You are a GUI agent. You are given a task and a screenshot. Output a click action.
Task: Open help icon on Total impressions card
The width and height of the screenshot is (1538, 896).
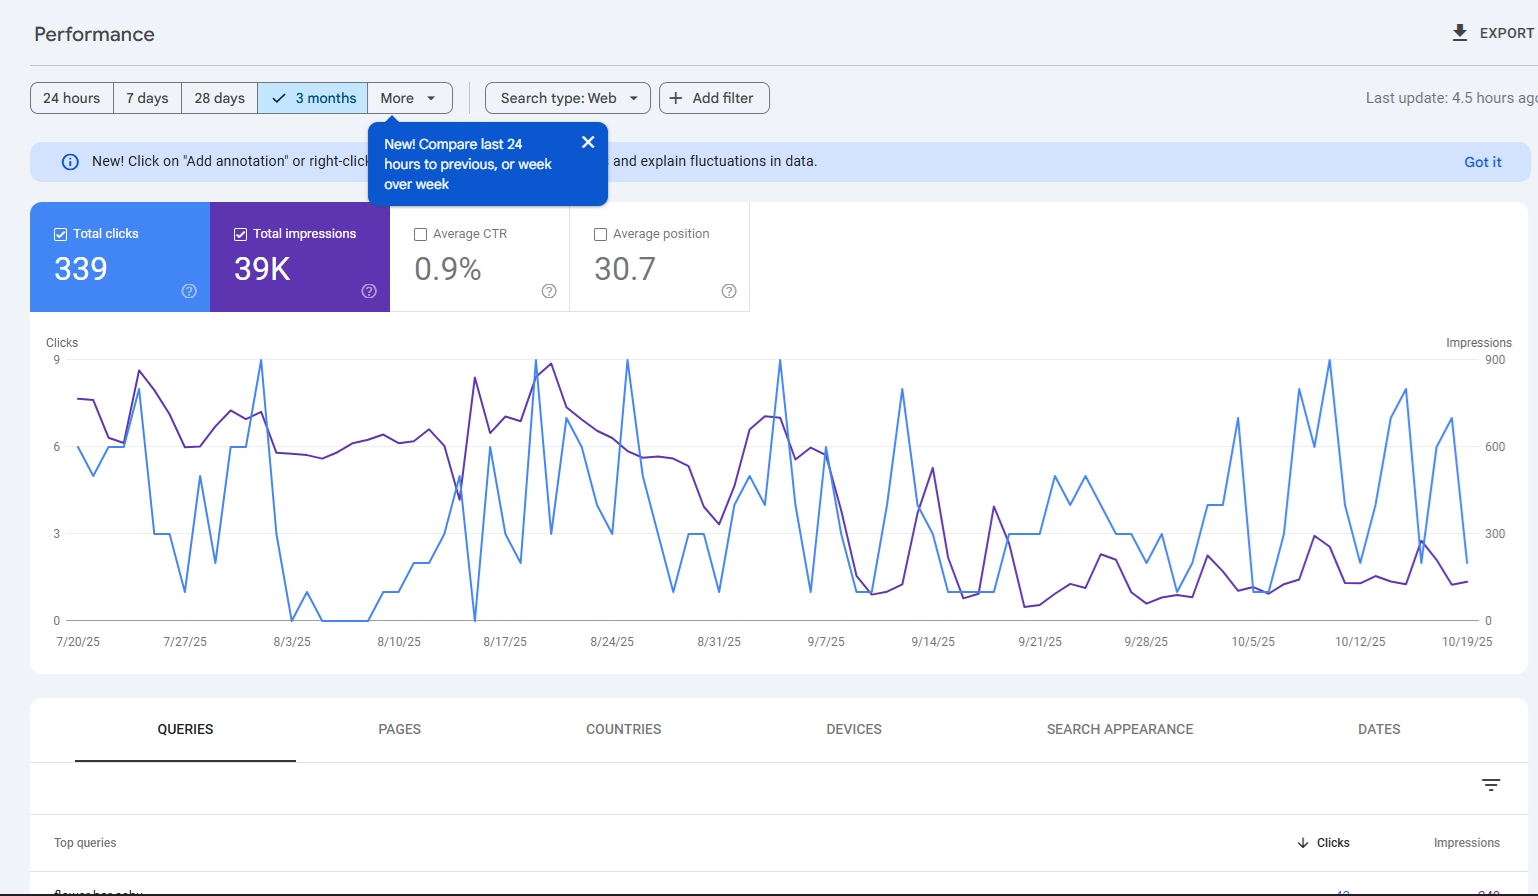(x=369, y=291)
